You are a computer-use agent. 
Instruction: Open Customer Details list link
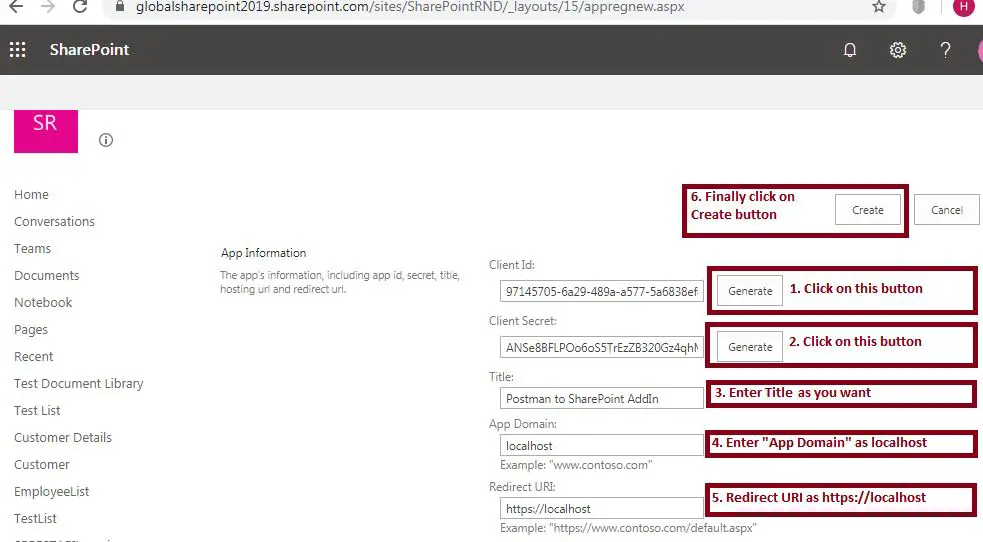(x=63, y=437)
